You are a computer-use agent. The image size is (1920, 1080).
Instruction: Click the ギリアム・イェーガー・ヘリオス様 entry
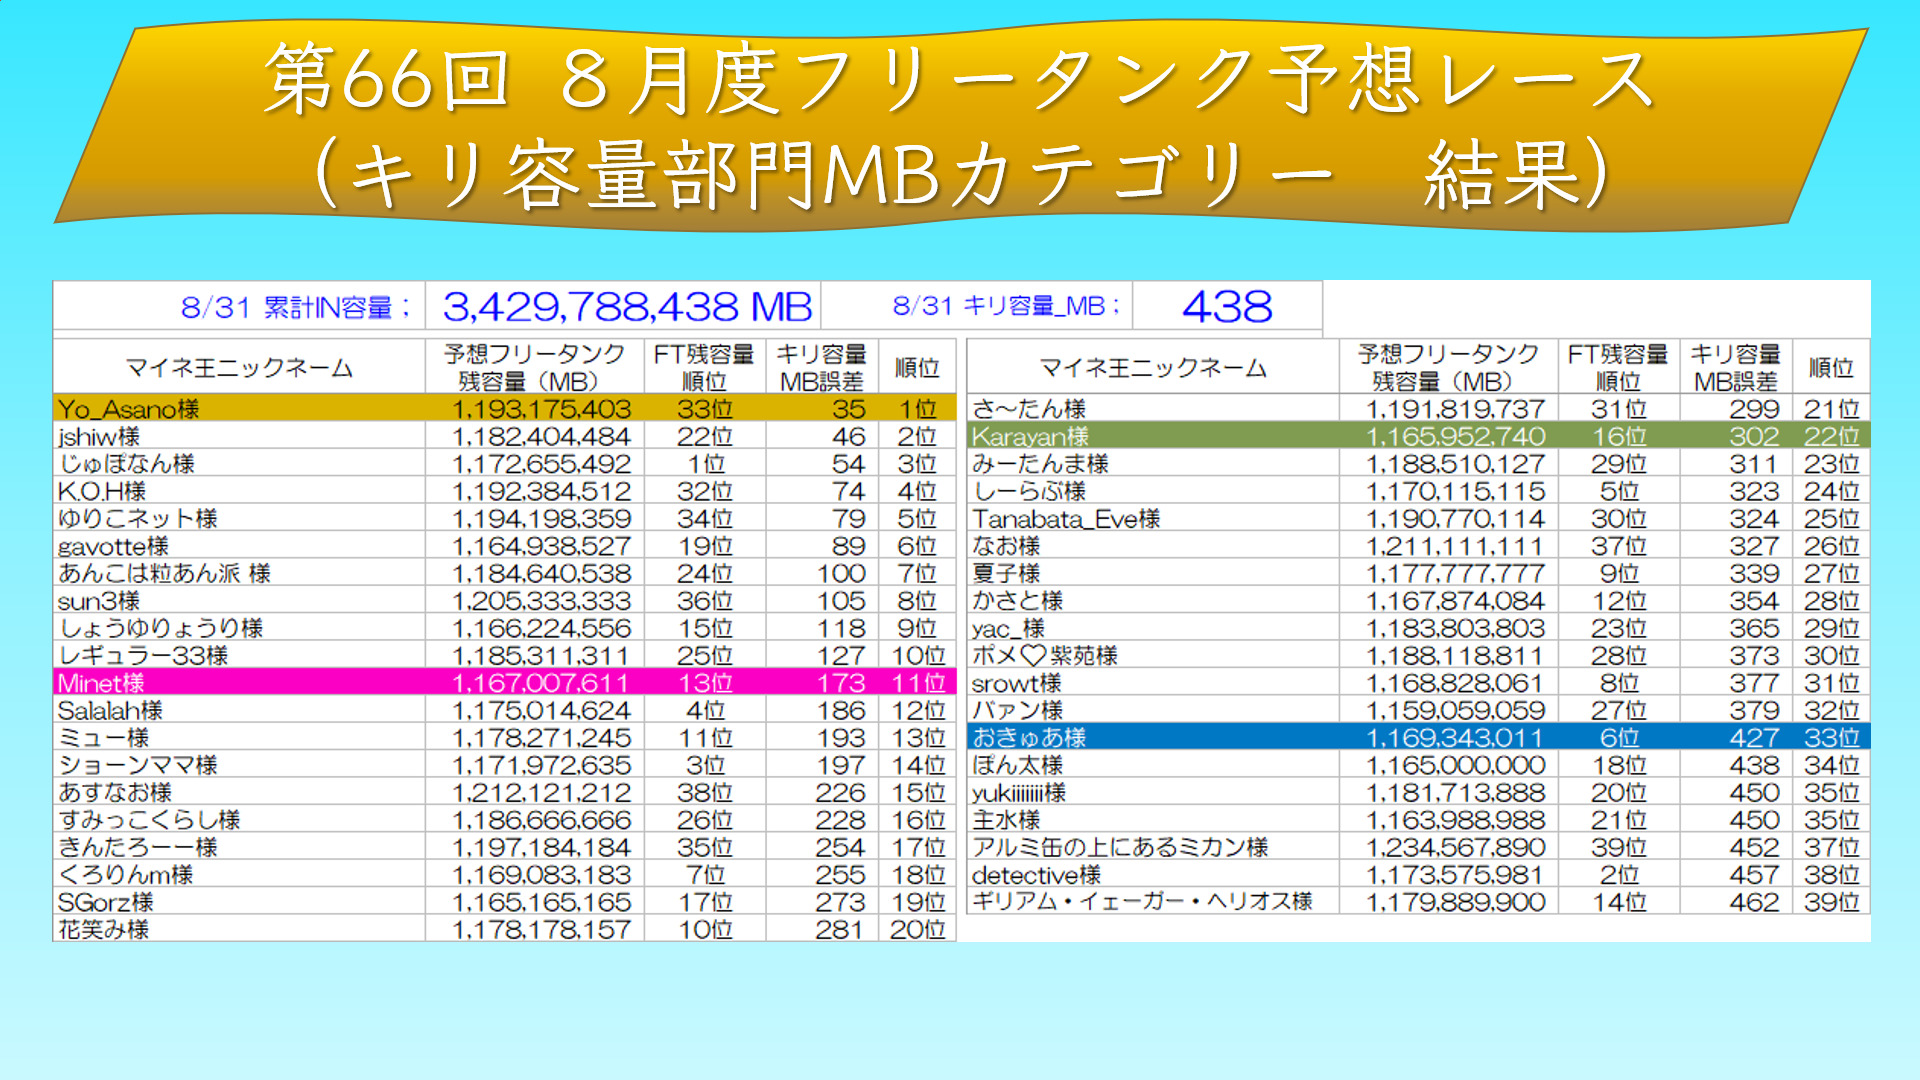pyautogui.click(x=1141, y=902)
